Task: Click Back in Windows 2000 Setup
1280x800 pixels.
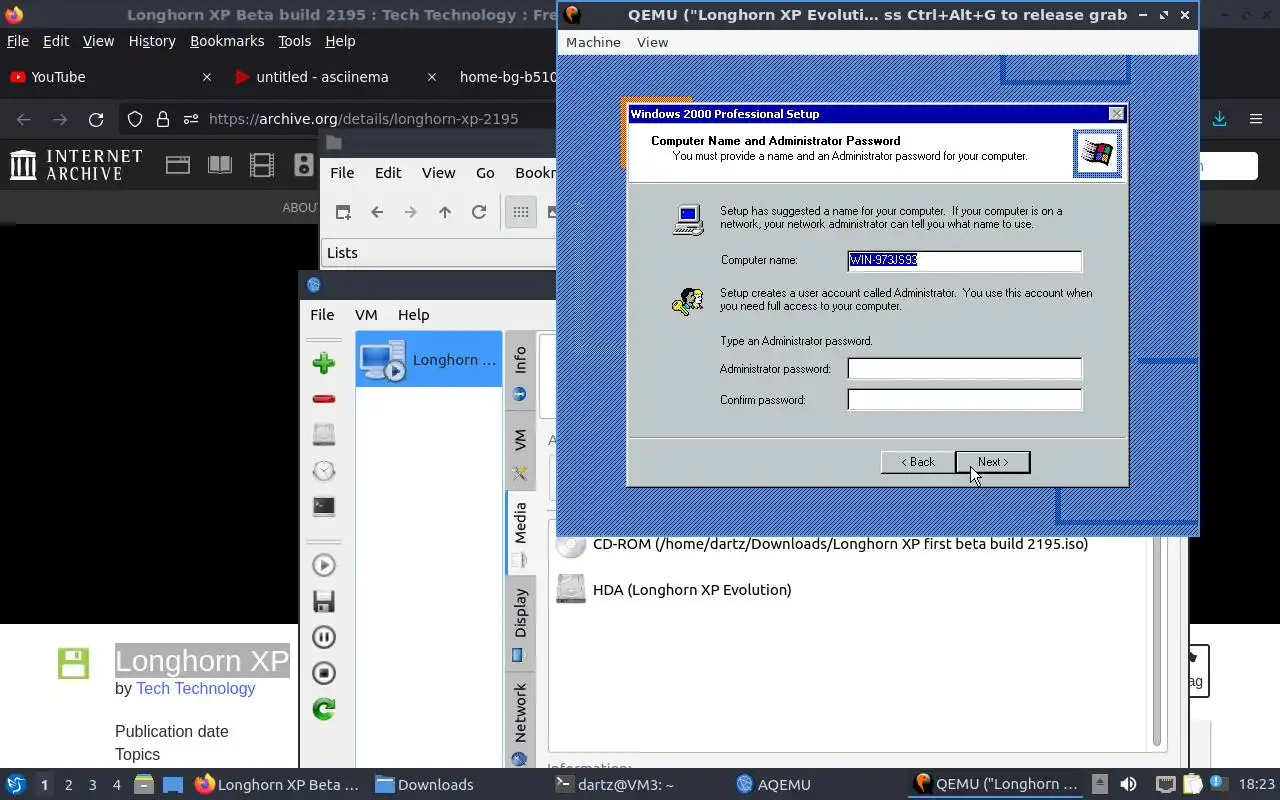Action: coord(918,462)
